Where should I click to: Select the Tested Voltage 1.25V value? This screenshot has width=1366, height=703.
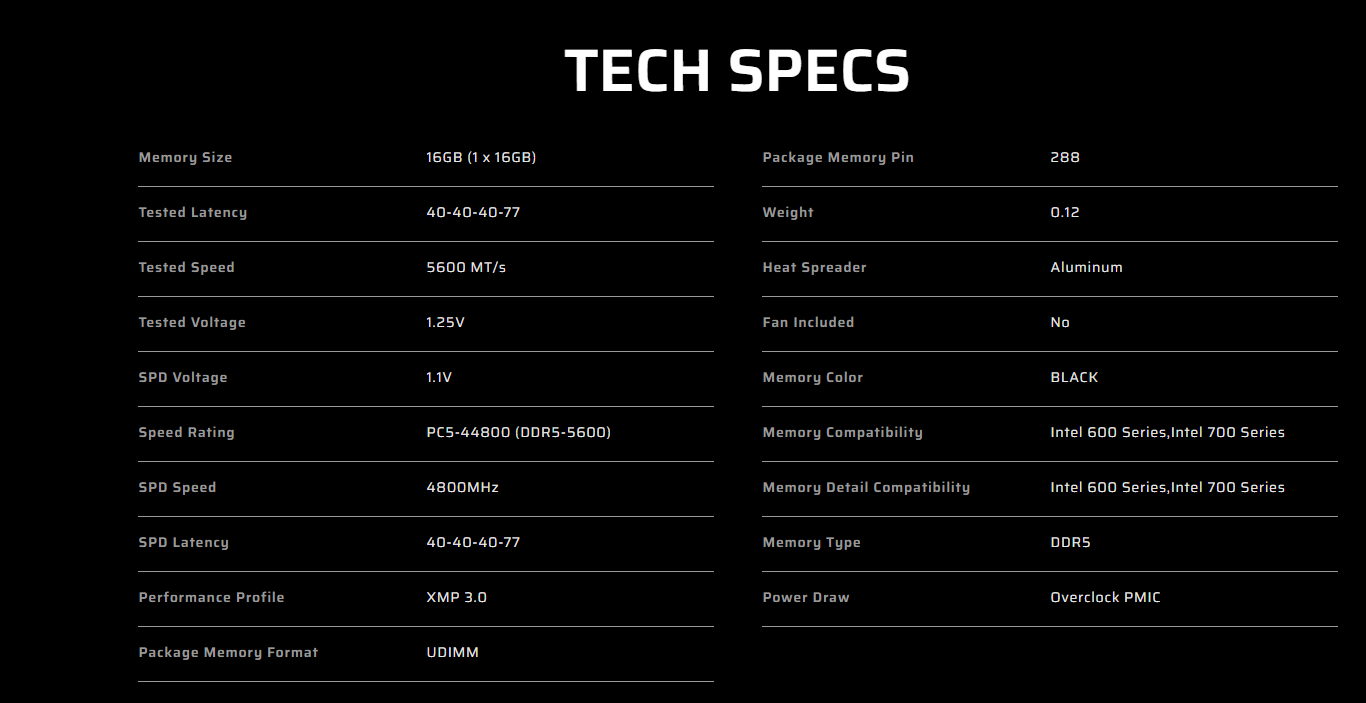(445, 322)
